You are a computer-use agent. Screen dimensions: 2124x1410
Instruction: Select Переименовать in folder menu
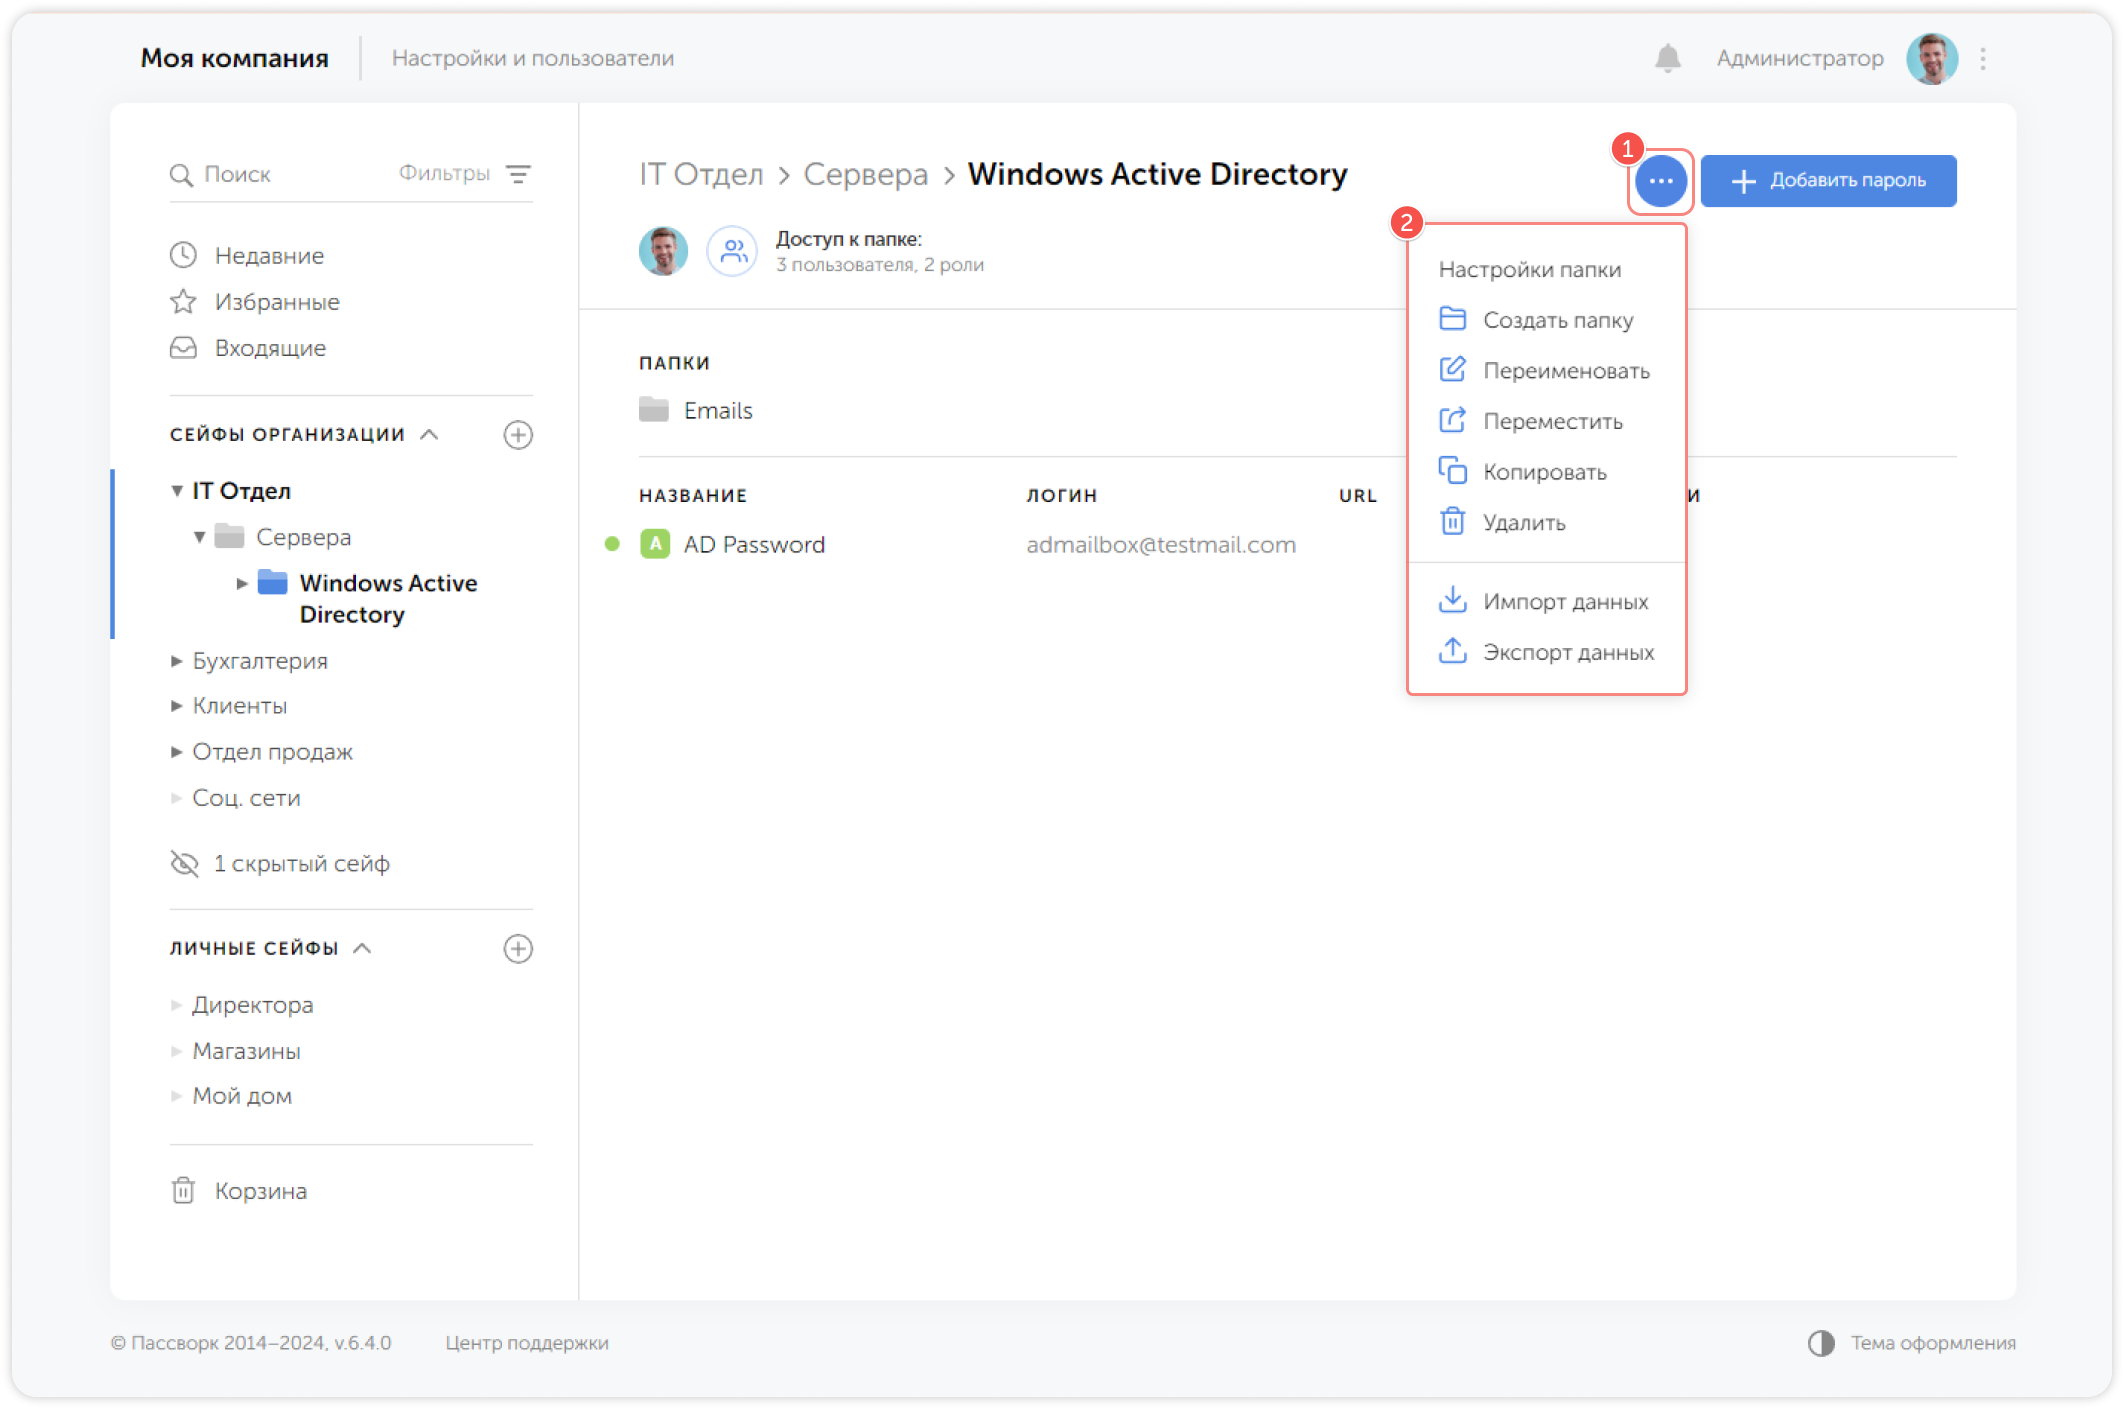[x=1565, y=371]
